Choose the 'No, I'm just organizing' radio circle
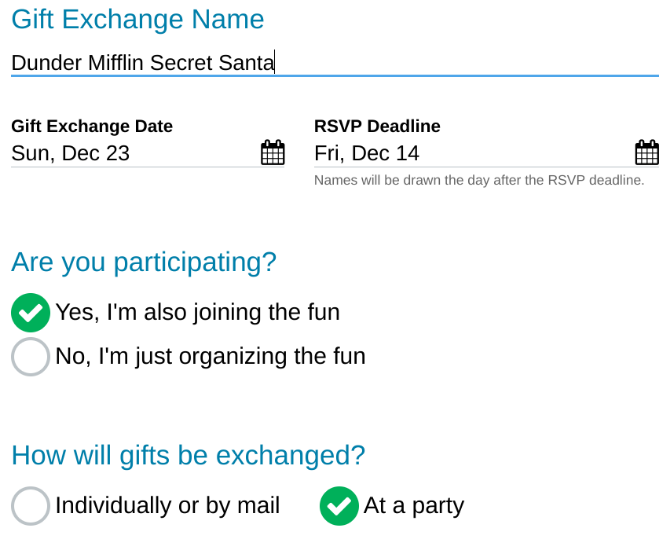 click(30, 356)
